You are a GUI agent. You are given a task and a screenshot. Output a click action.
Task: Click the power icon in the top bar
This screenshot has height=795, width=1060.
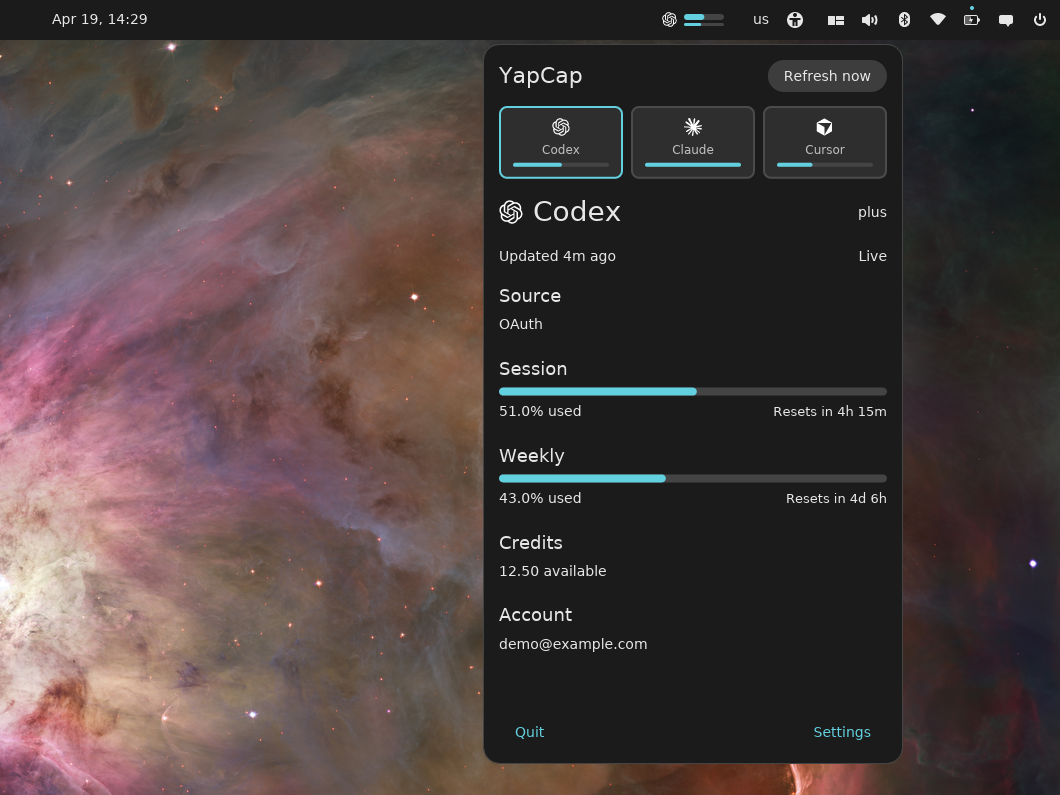(x=1039, y=19)
